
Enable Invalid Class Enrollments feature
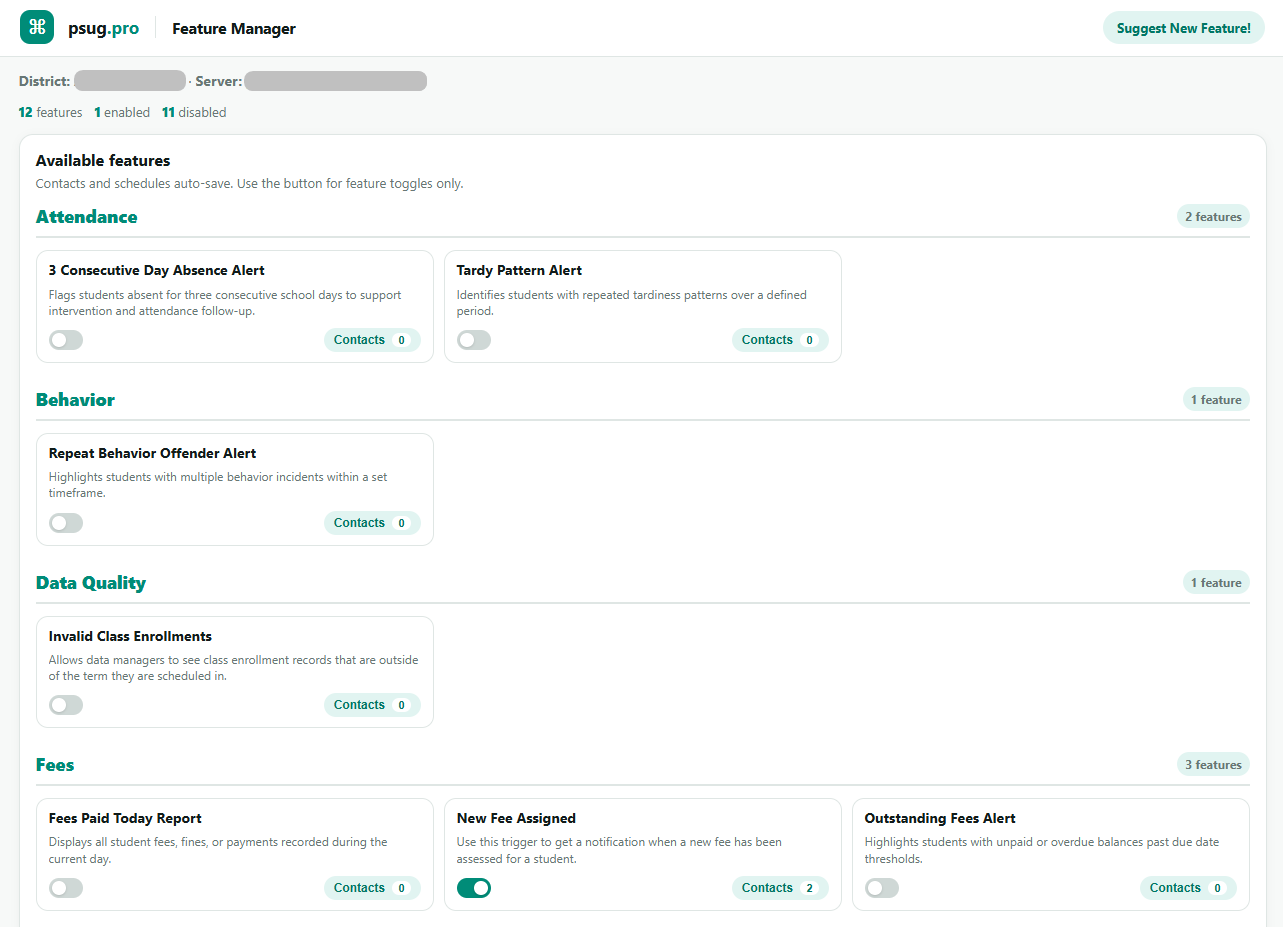[66, 705]
